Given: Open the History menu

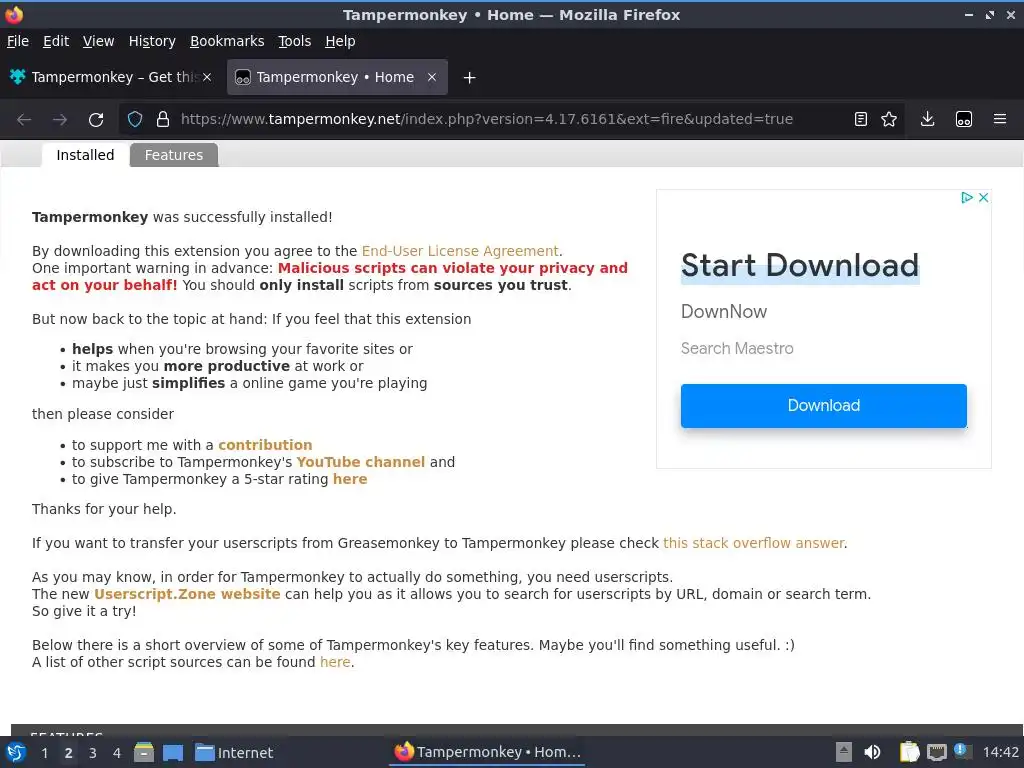Looking at the screenshot, I should point(152,41).
